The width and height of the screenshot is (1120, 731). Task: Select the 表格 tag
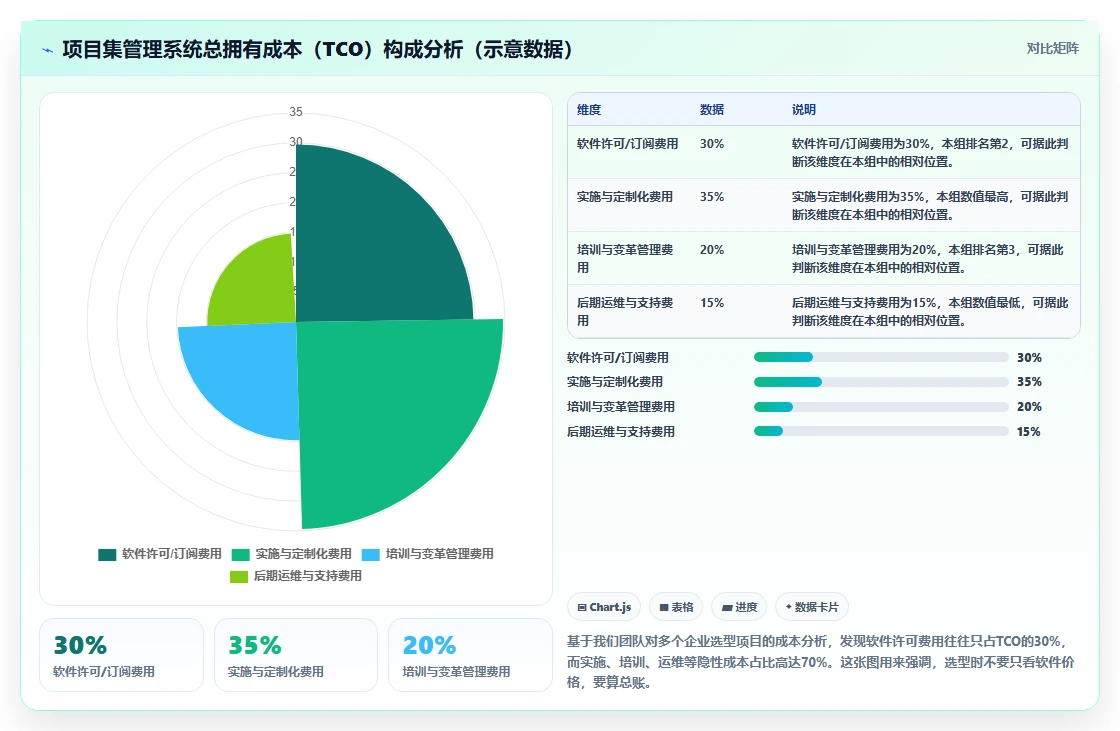pyautogui.click(x=676, y=607)
